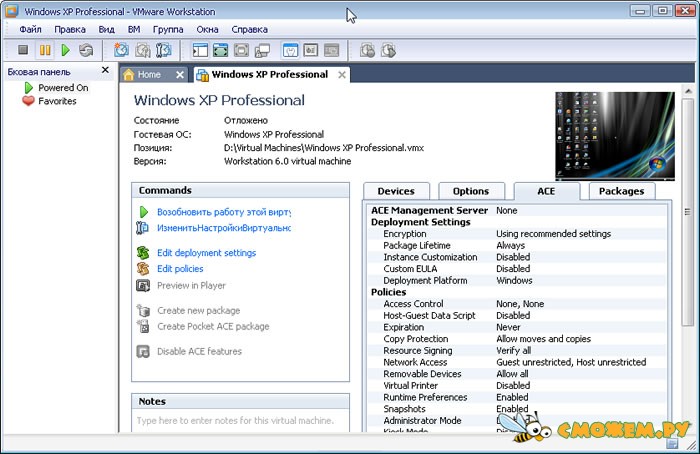Click the Encryption row in ACE list
The width and height of the screenshot is (700, 454).
(517, 234)
